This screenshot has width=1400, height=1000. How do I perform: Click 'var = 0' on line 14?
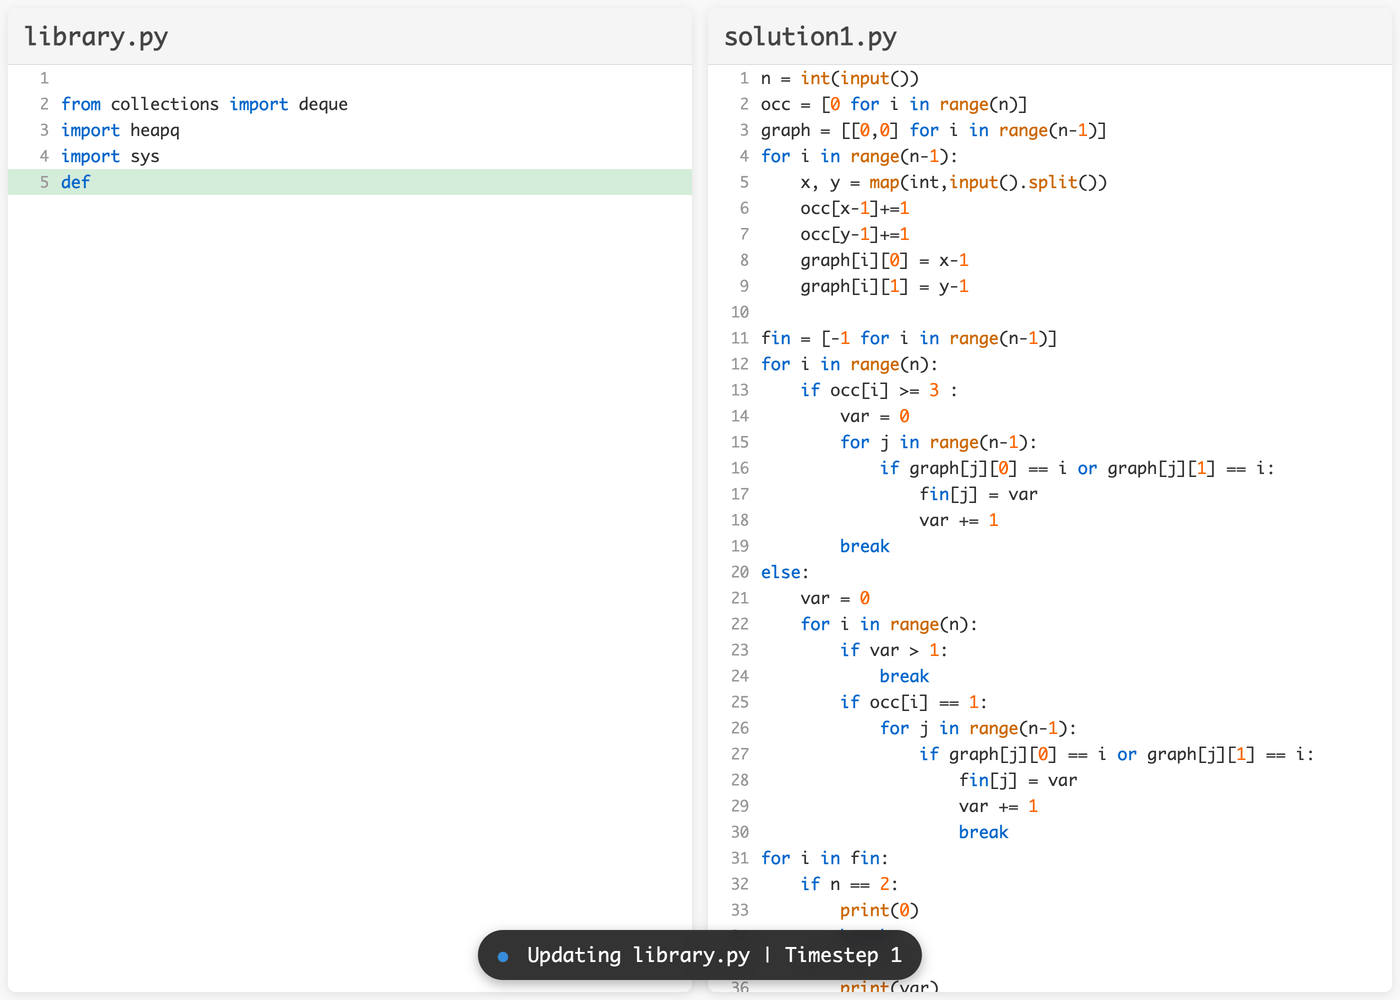click(875, 416)
